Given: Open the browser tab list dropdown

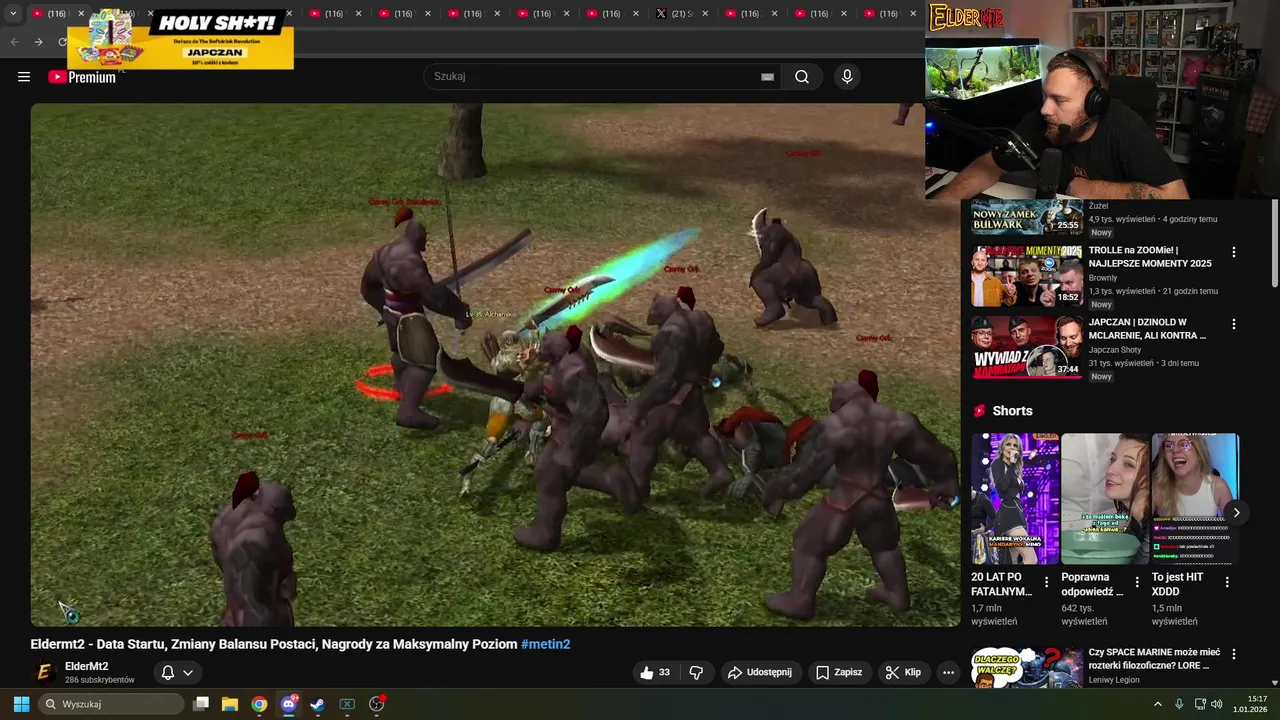Looking at the screenshot, I should [13, 14].
